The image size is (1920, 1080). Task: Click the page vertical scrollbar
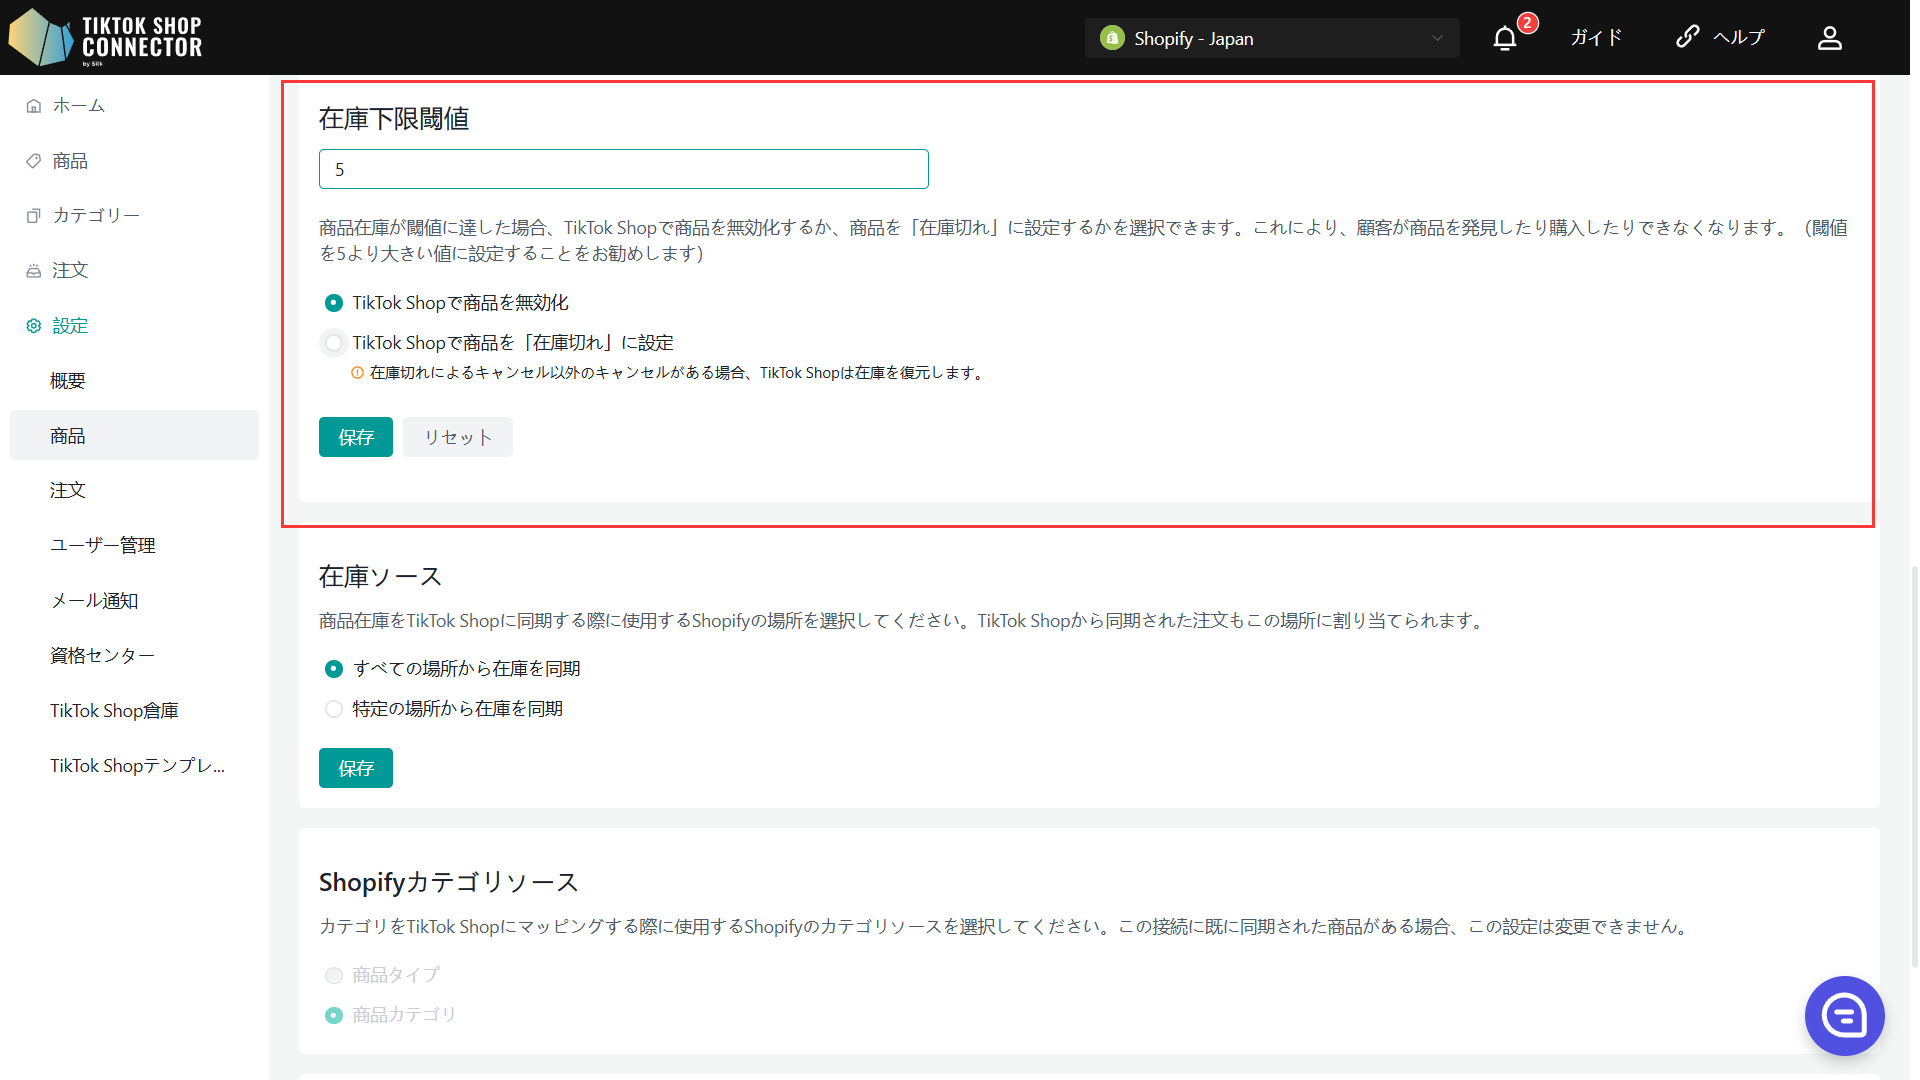pyautogui.click(x=1914, y=767)
